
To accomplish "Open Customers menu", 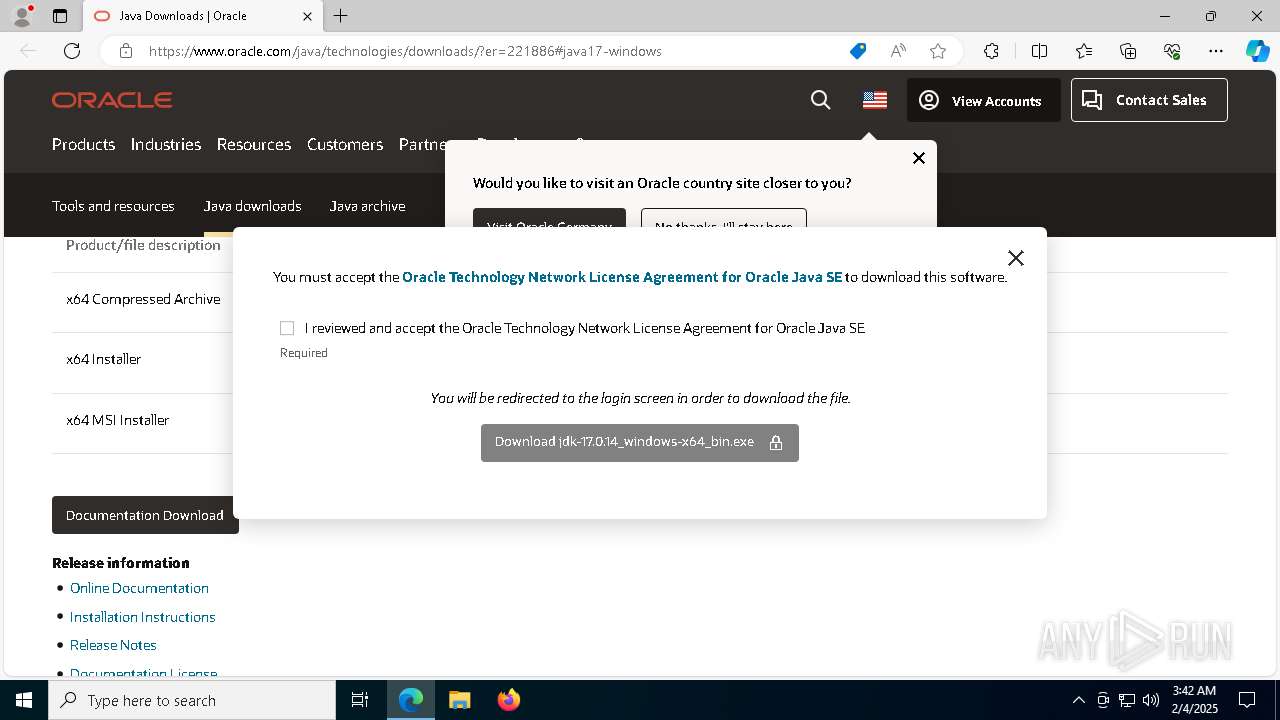I will coord(345,144).
